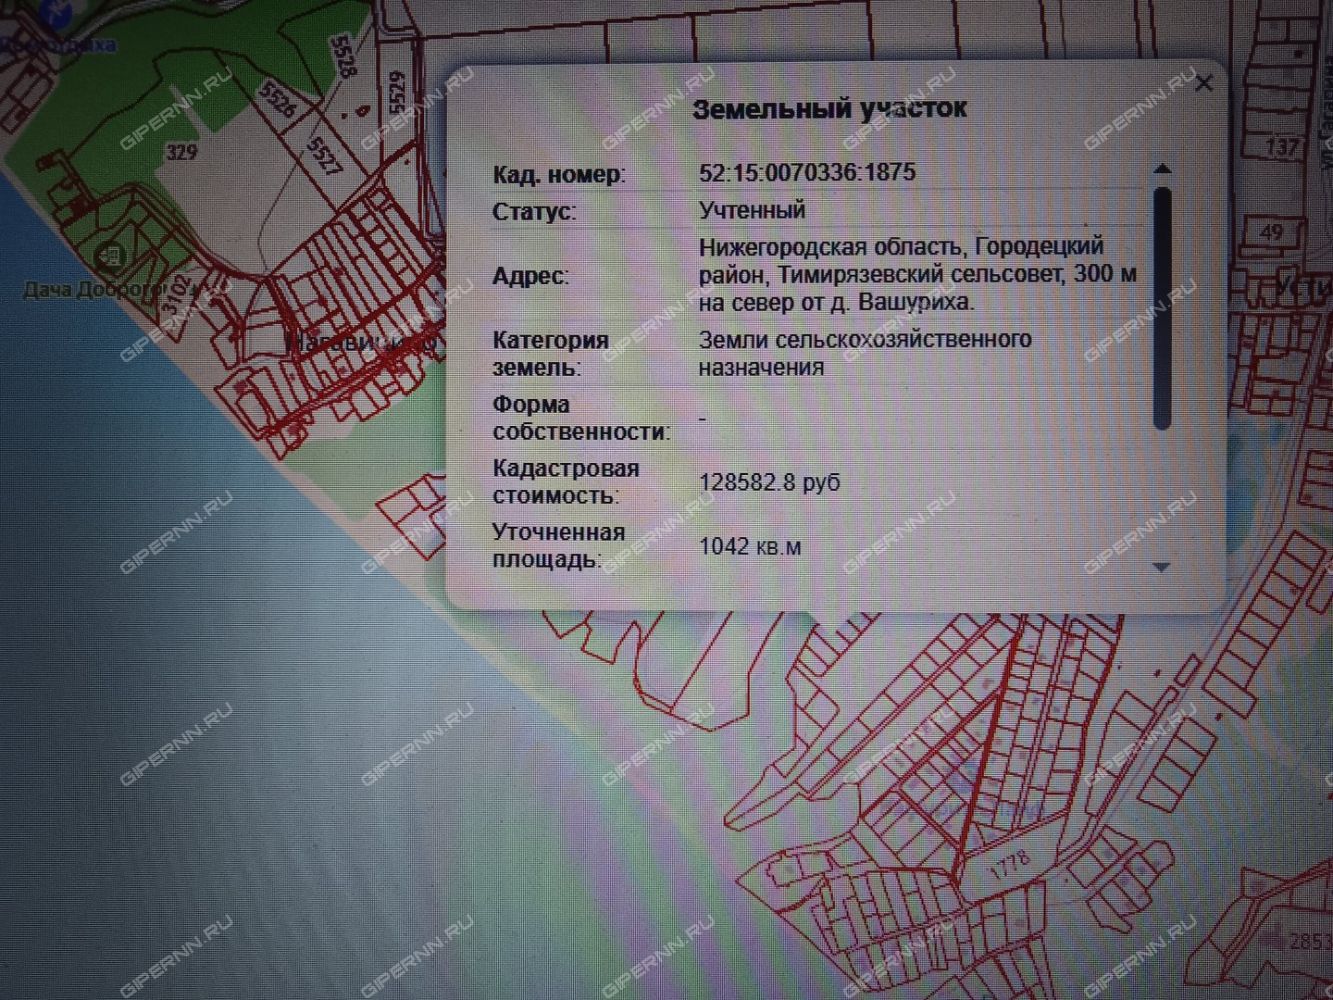Click the popup scrollbar up arrow
Screen dimensions: 1333x1000
[x=1161, y=169]
